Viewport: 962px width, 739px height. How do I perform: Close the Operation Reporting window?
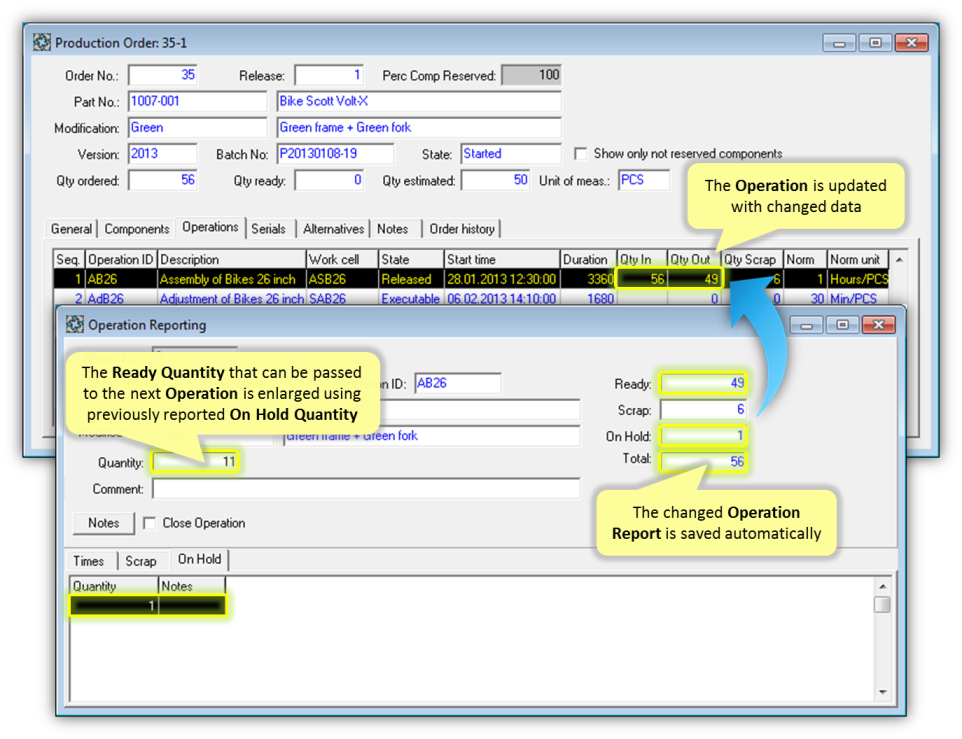[878, 325]
